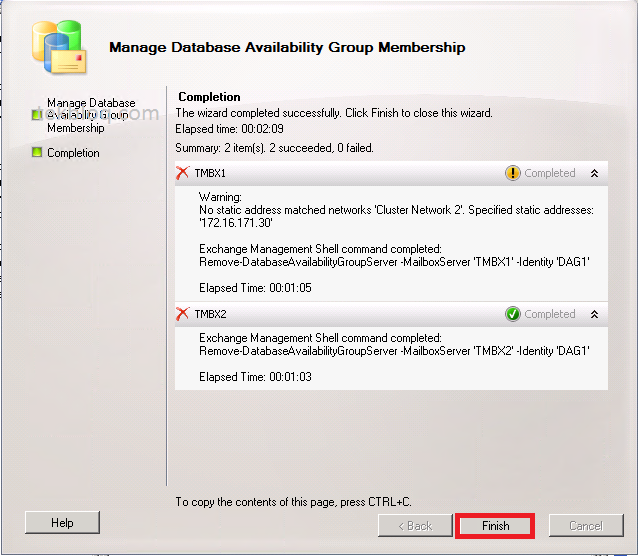This screenshot has width=638, height=556.
Task: Click the red X icon beside TMBX2
Action: pyautogui.click(x=183, y=314)
